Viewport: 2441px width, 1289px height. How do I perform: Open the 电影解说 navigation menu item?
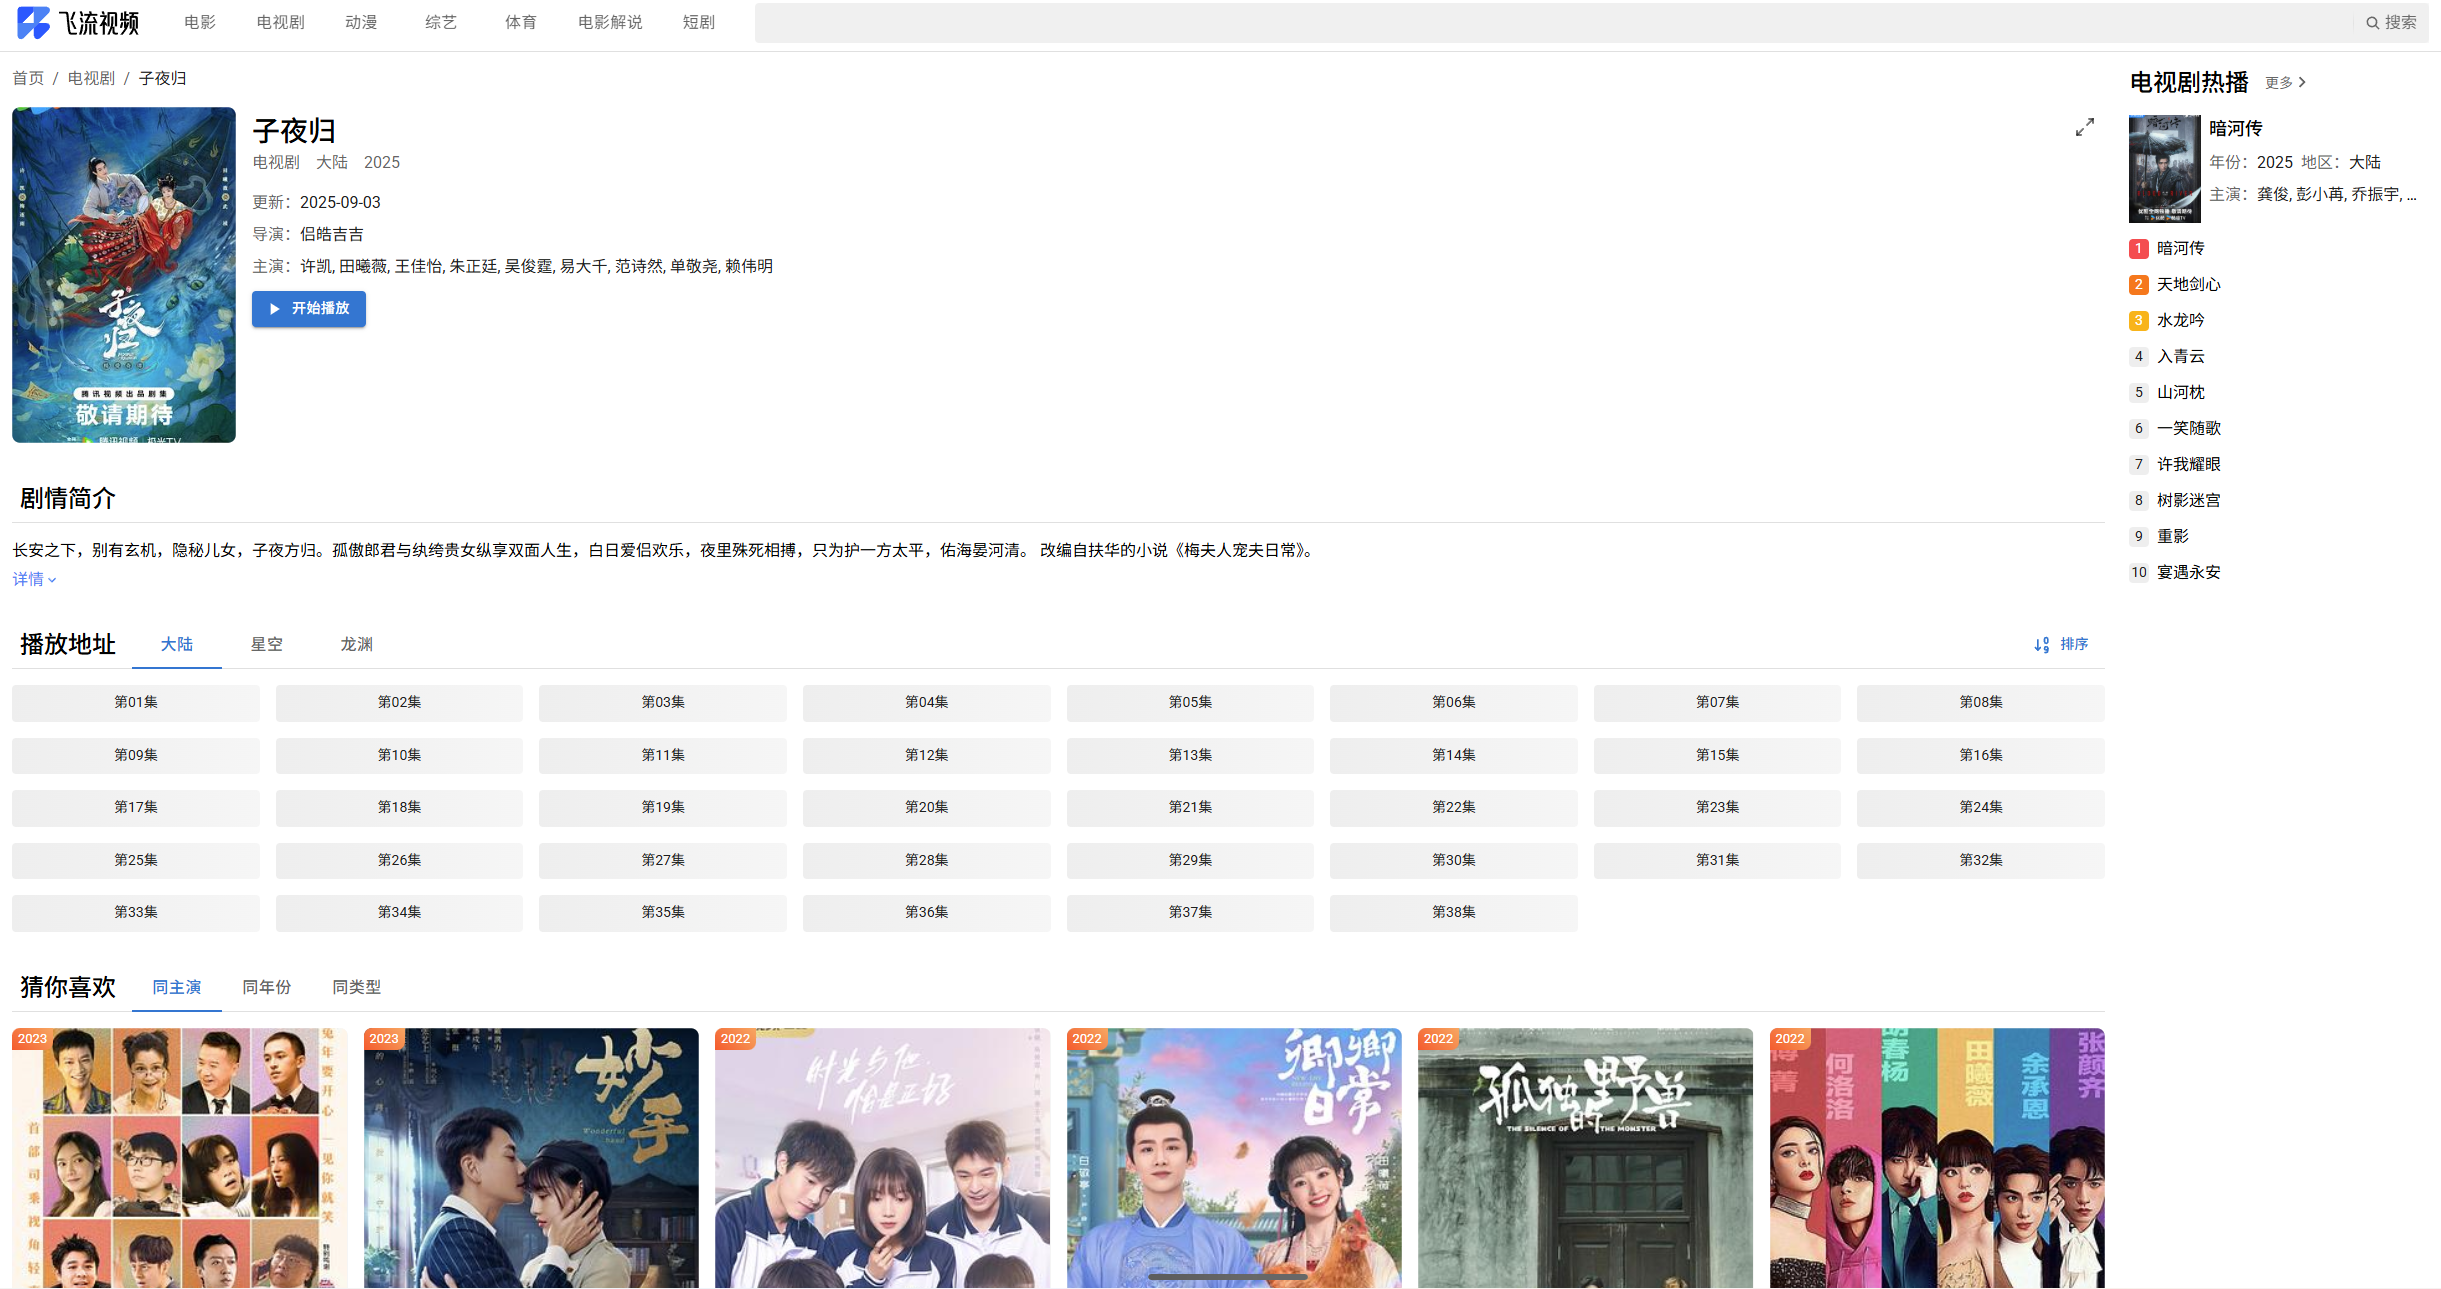[x=609, y=22]
